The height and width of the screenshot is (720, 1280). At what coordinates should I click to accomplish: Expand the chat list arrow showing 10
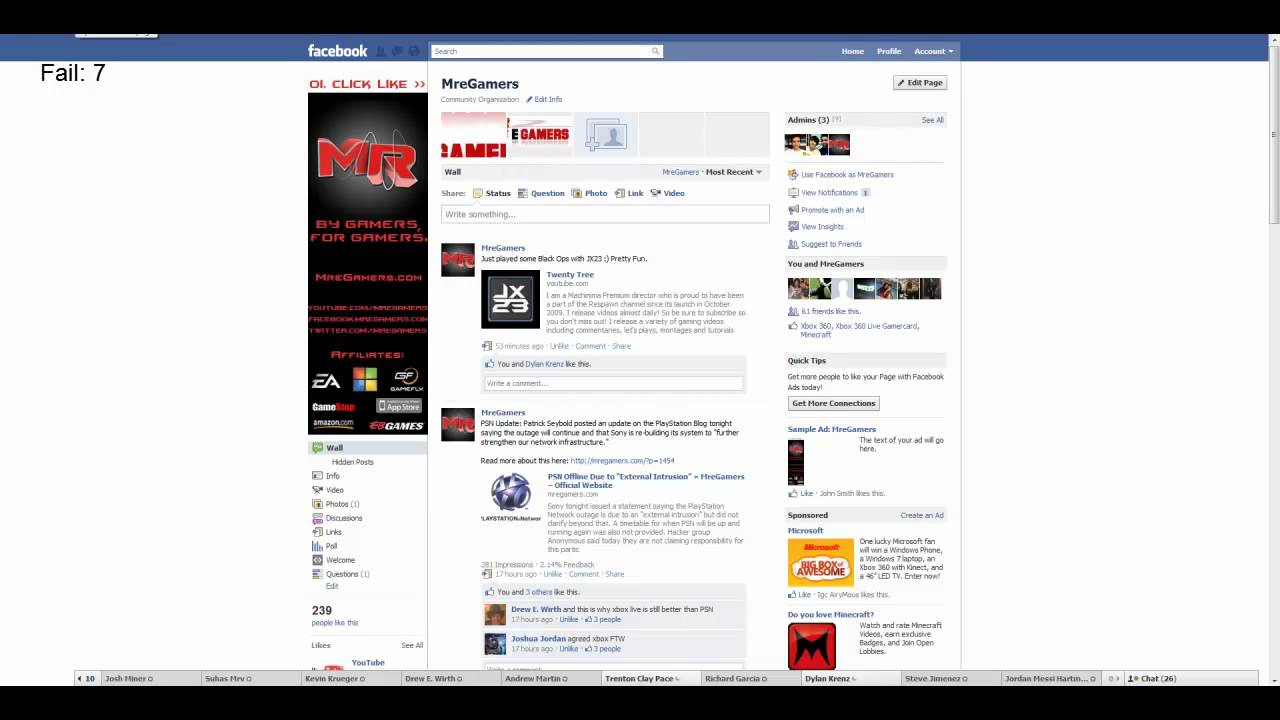click(x=86, y=678)
